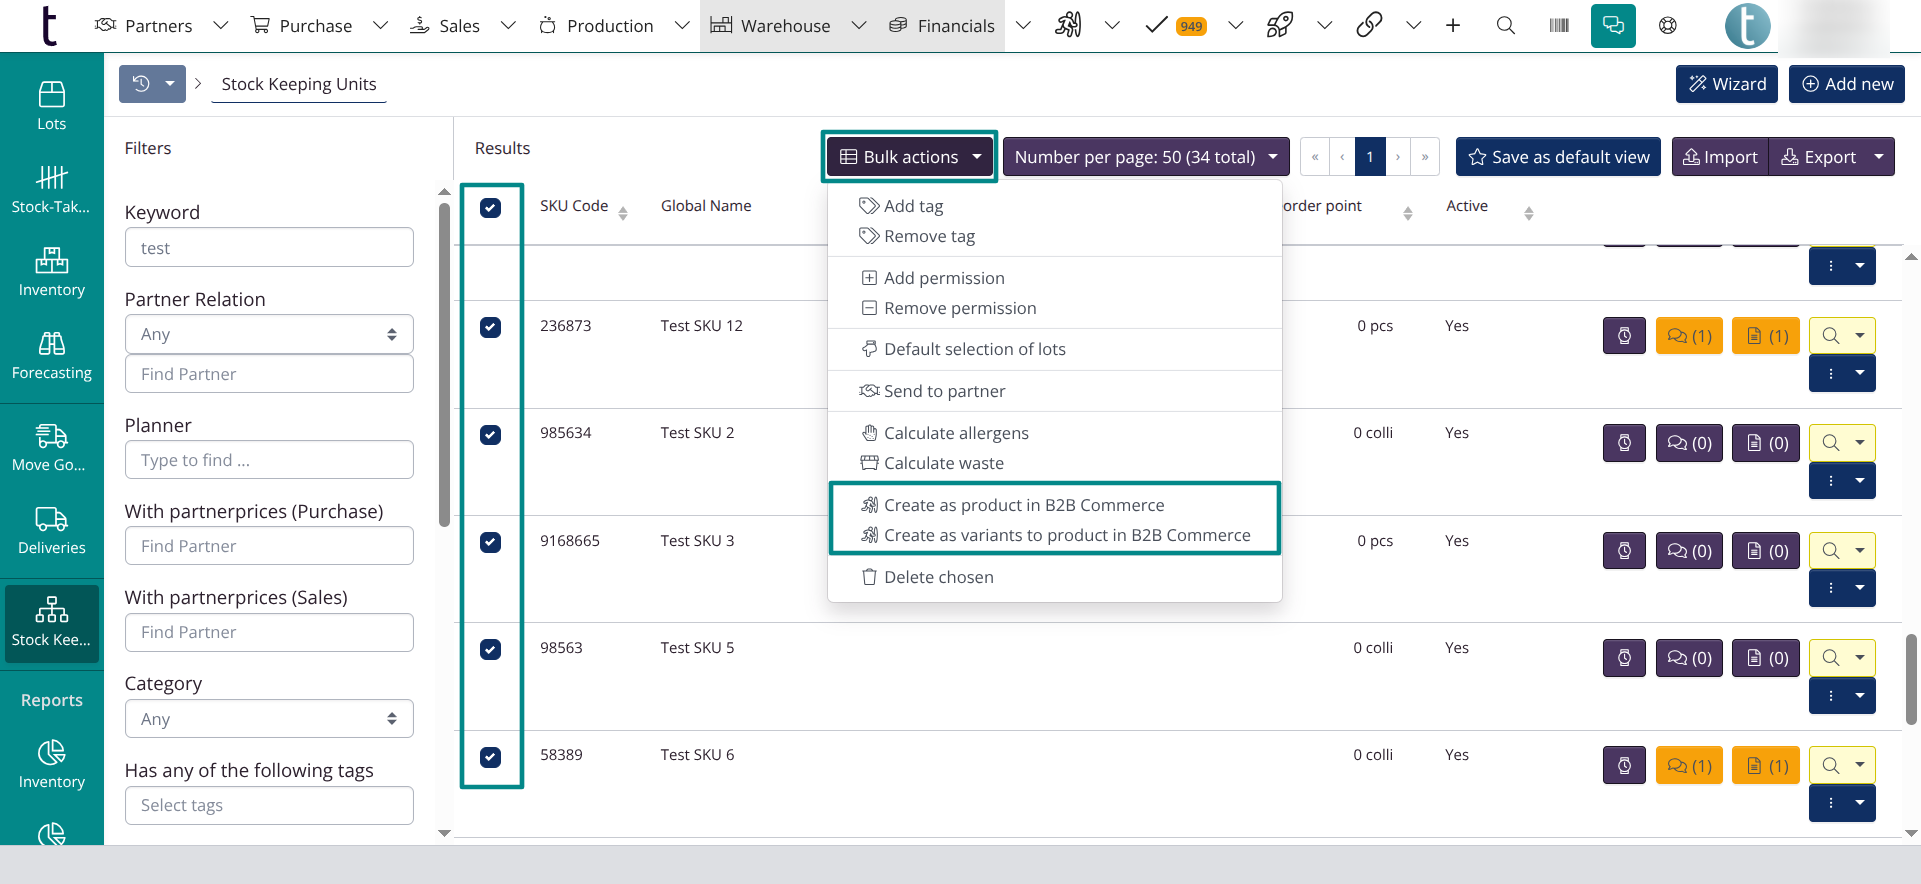This screenshot has height=884, width=1921.
Task: Open Partner Relation Any select
Action: [x=269, y=334]
